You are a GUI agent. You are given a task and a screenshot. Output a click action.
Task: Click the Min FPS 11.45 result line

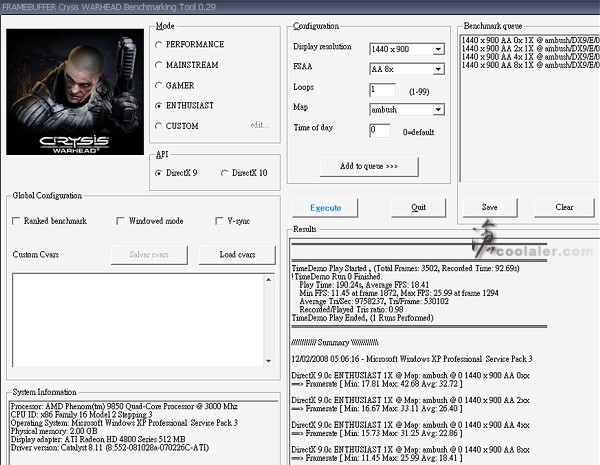(399, 293)
